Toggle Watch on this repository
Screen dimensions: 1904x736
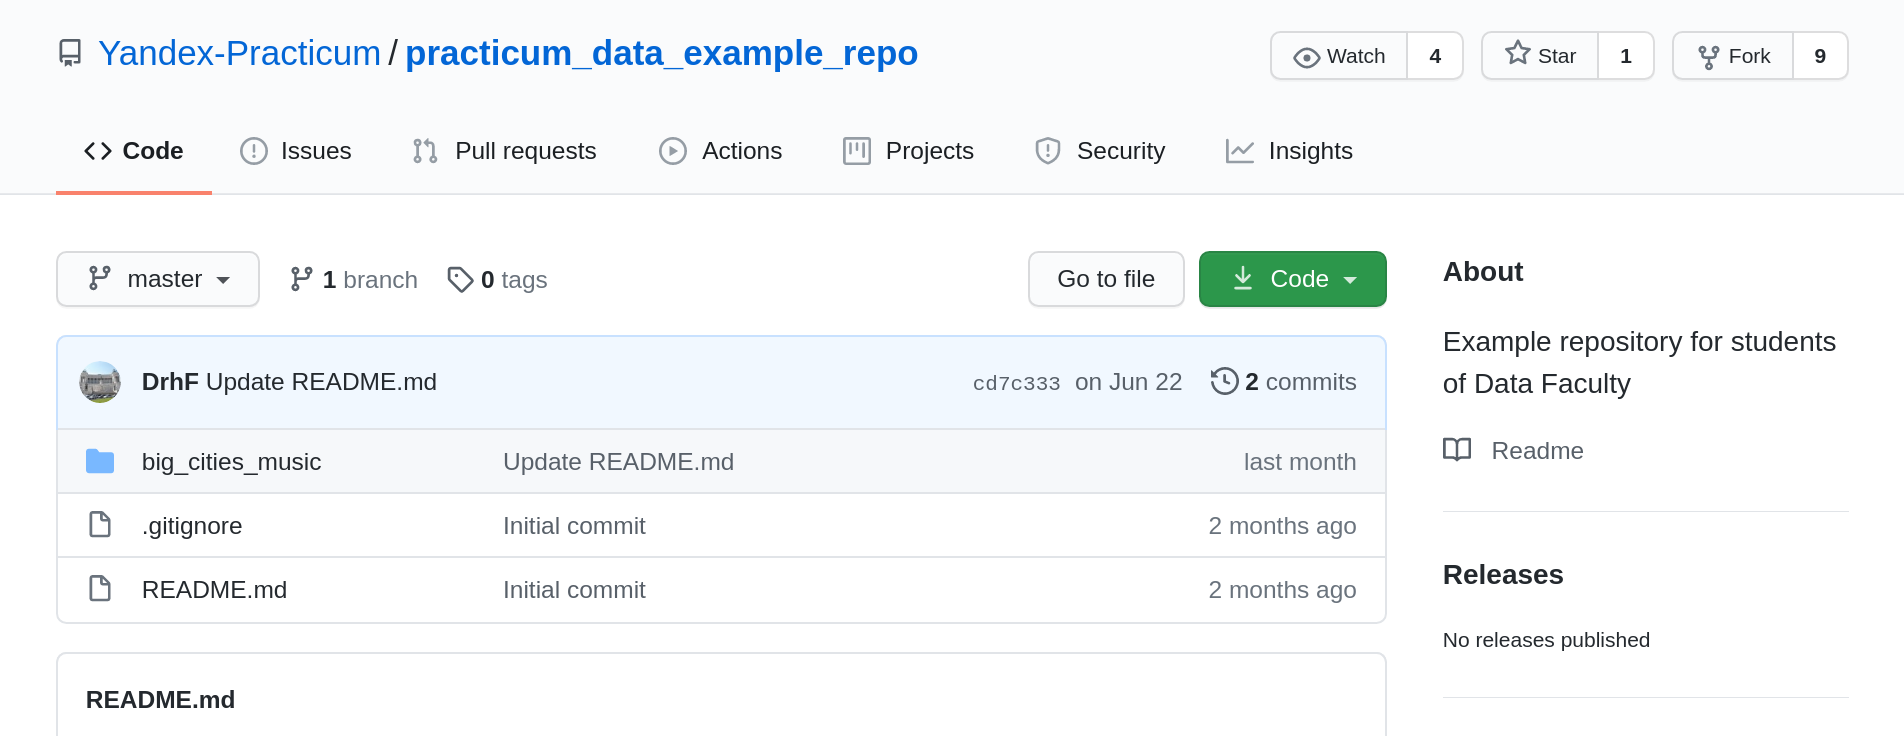click(1339, 56)
